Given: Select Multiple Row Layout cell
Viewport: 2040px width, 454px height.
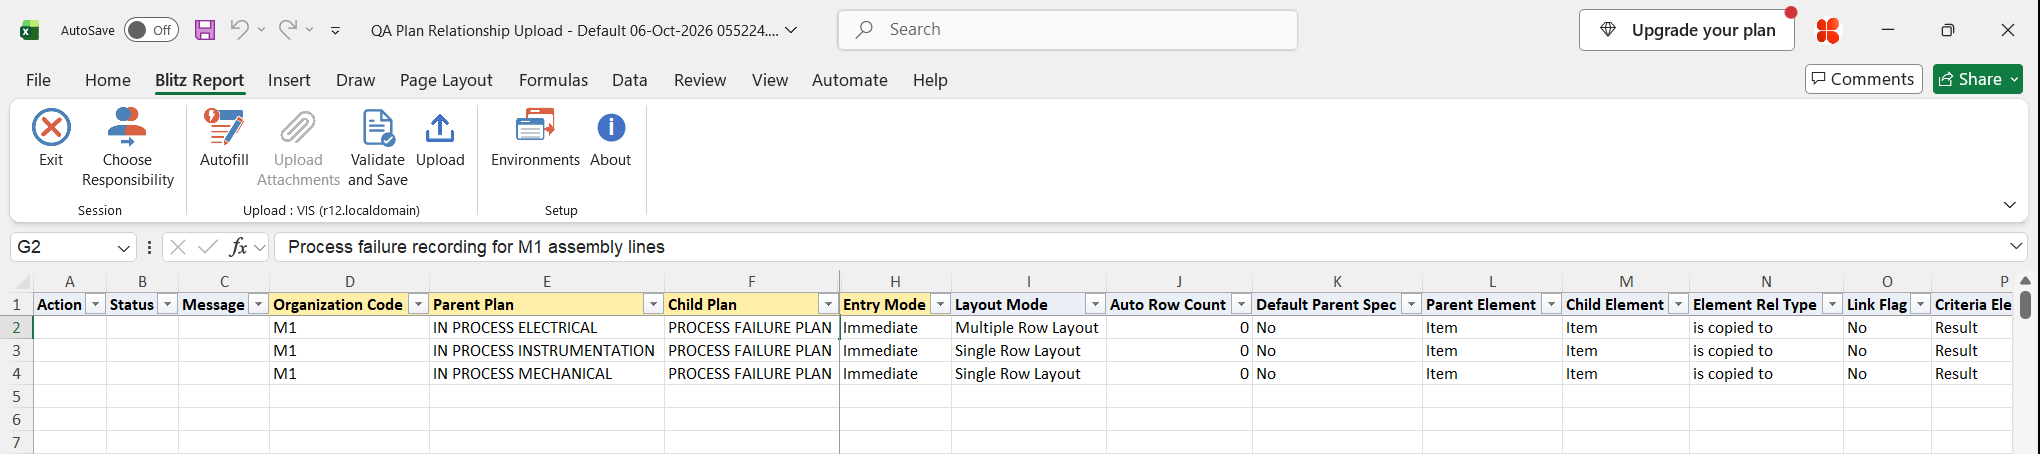Looking at the screenshot, I should pyautogui.click(x=1028, y=328).
